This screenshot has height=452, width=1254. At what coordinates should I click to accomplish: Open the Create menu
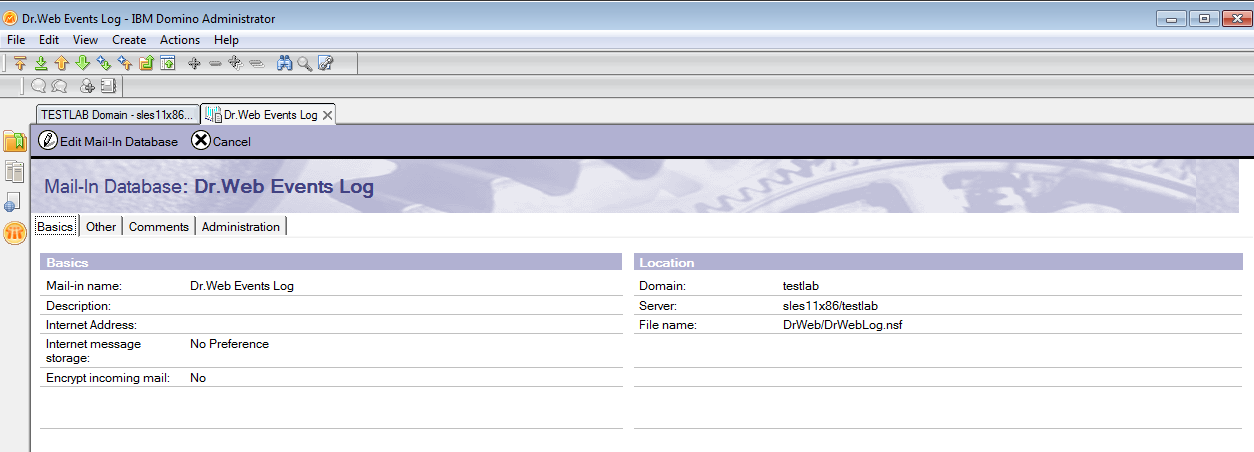(x=129, y=40)
